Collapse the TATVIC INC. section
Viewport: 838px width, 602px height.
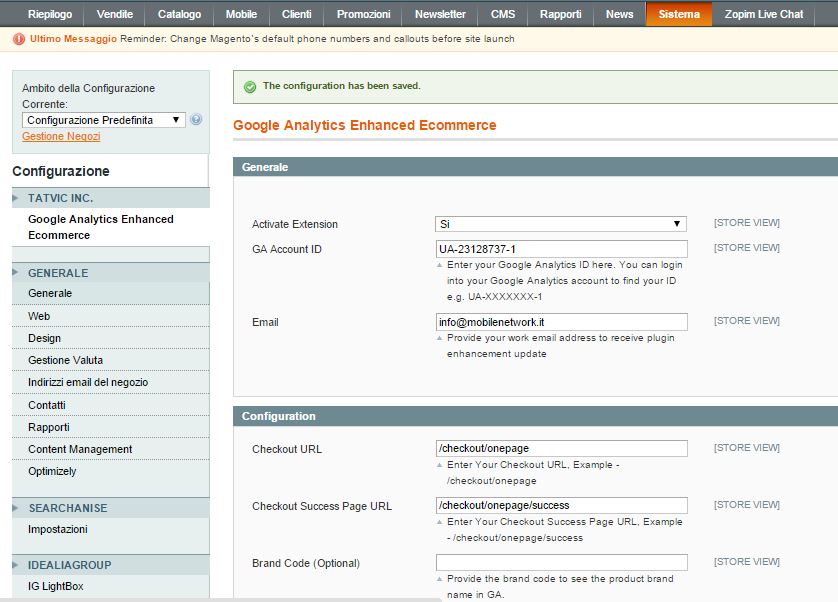(x=60, y=198)
